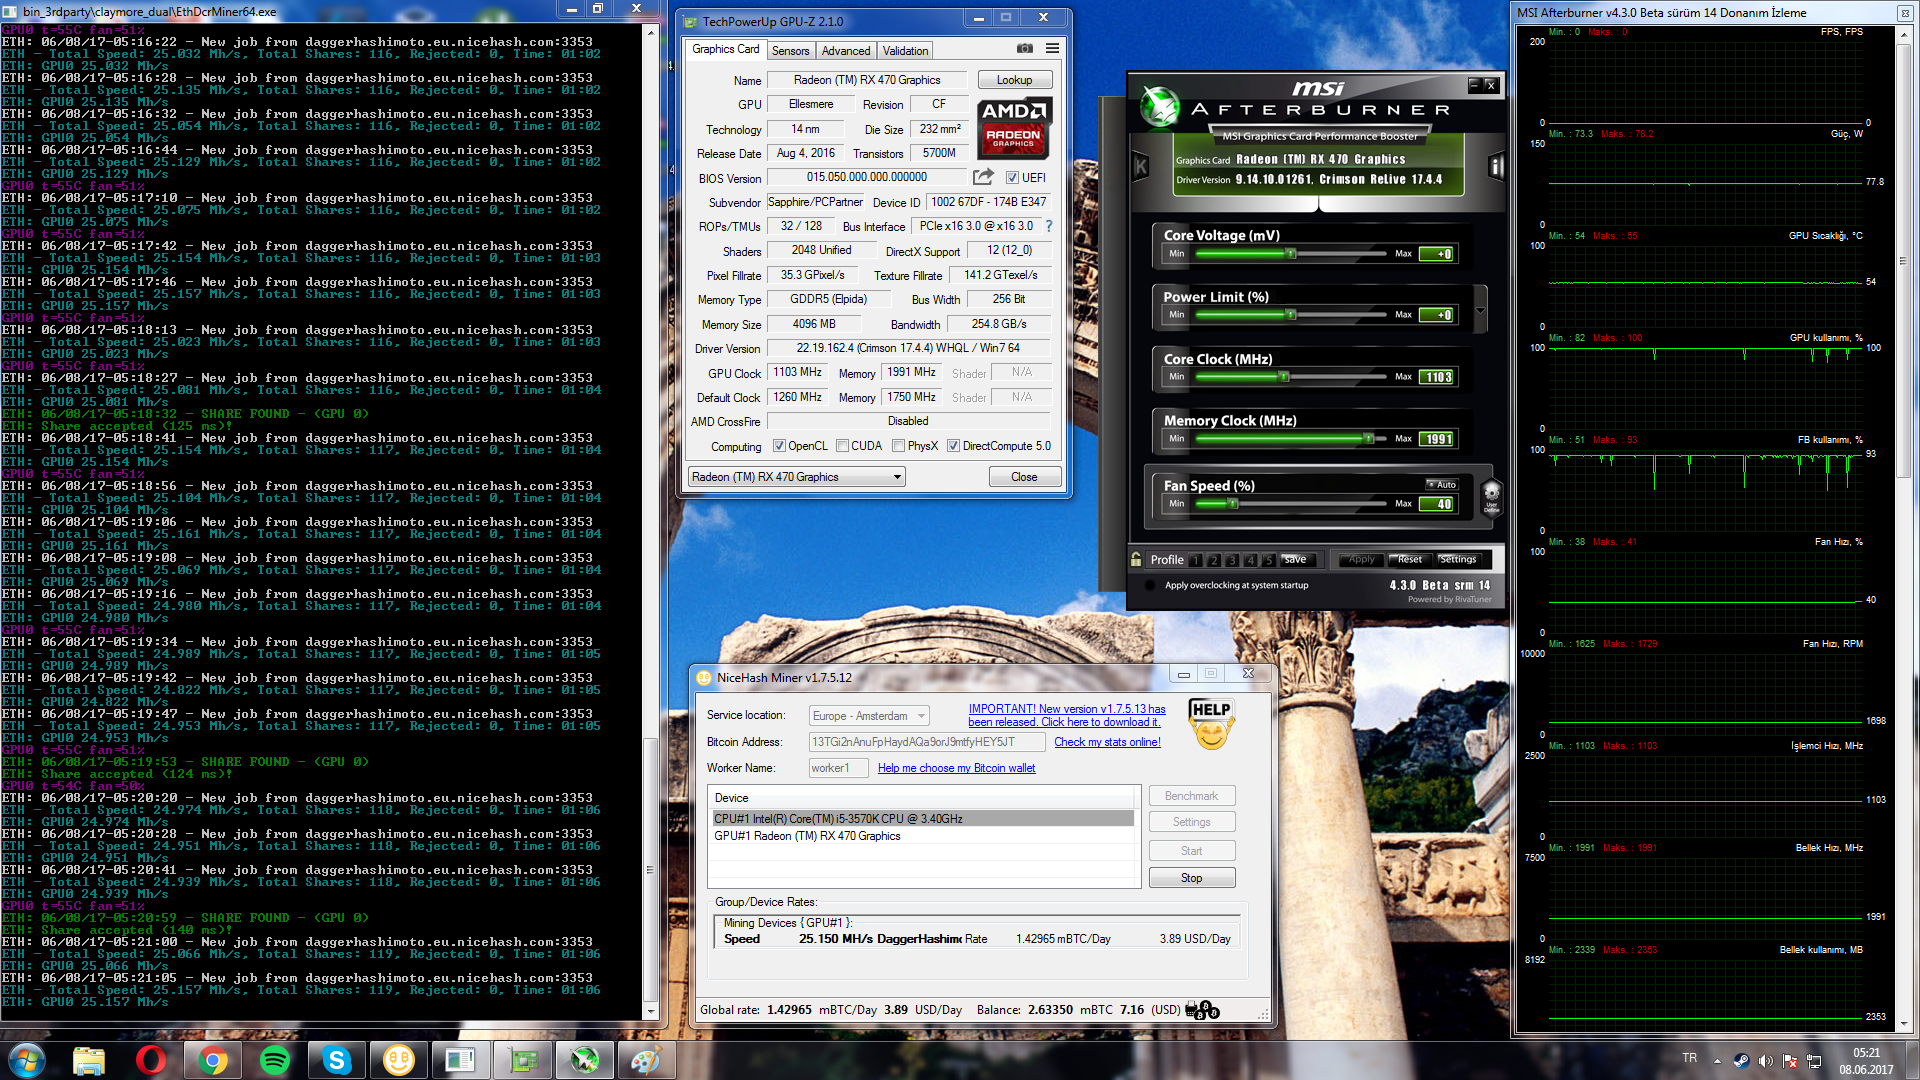Image resolution: width=1920 pixels, height=1080 pixels.
Task: Click the Worker Name input field
Action: pos(837,768)
